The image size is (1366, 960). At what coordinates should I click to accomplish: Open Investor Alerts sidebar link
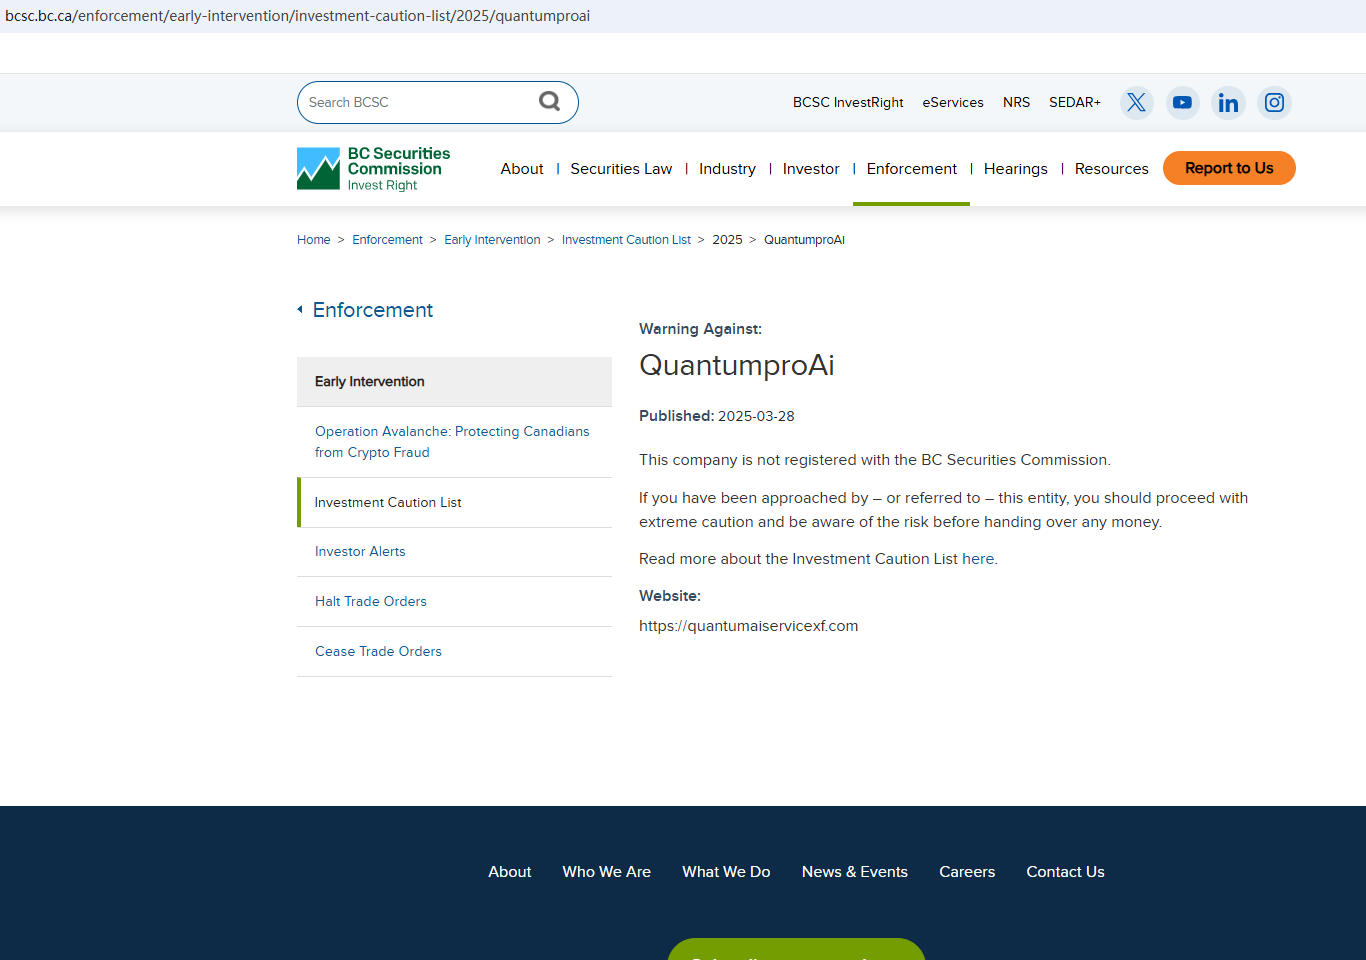point(360,552)
